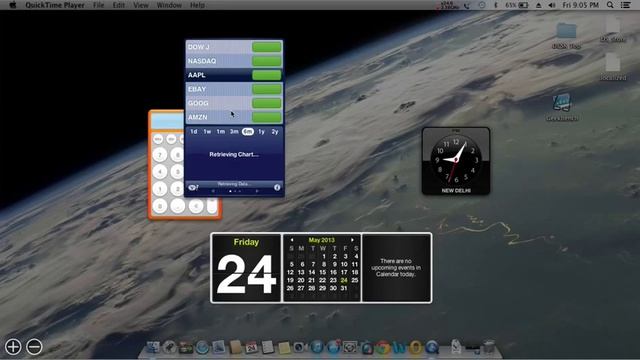Toggle the green change button for AAPL
This screenshot has height=360, width=640.
click(x=267, y=75)
